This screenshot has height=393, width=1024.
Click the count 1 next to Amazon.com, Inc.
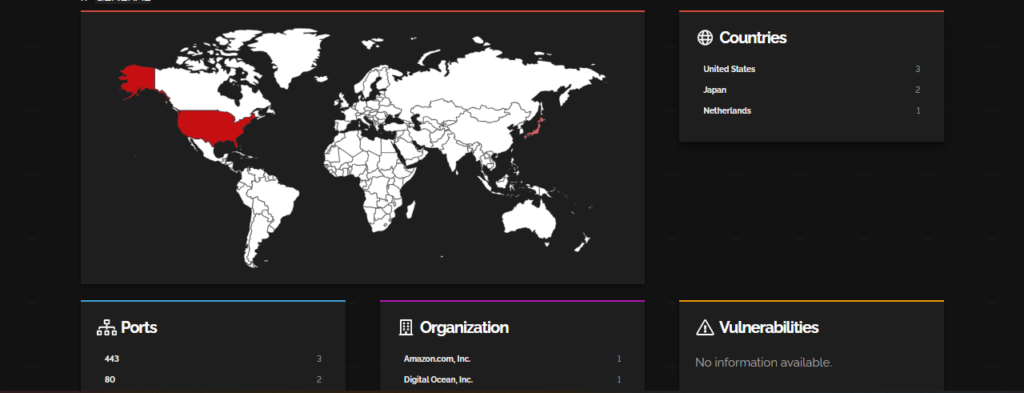point(618,359)
